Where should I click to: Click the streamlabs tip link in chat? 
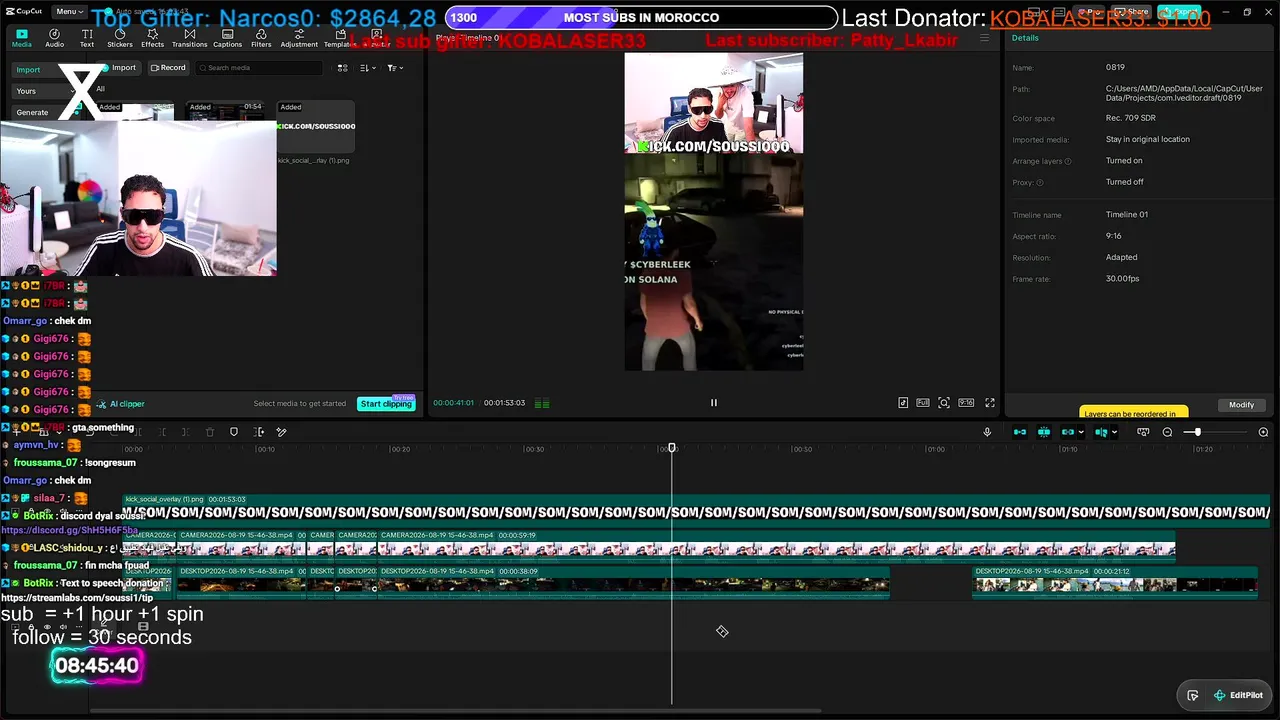tap(77, 598)
